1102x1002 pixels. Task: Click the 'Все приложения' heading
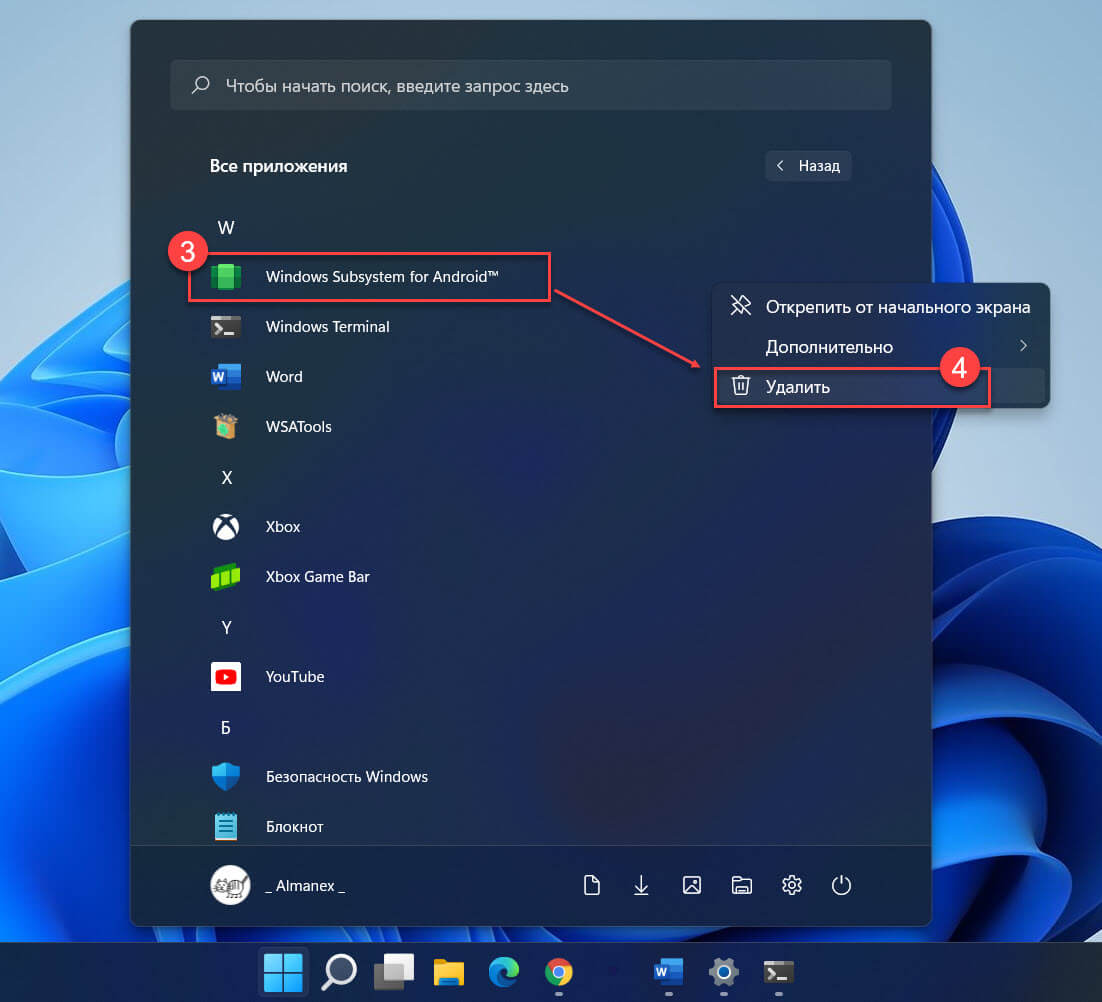pos(278,167)
